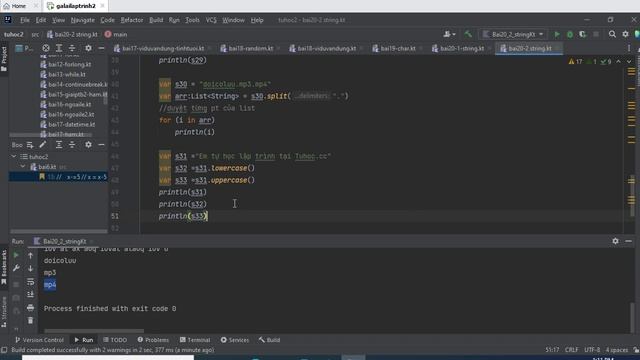Select the bookmark line 13 in bai6.kt
The width and height of the screenshot is (640, 360).
point(58,177)
